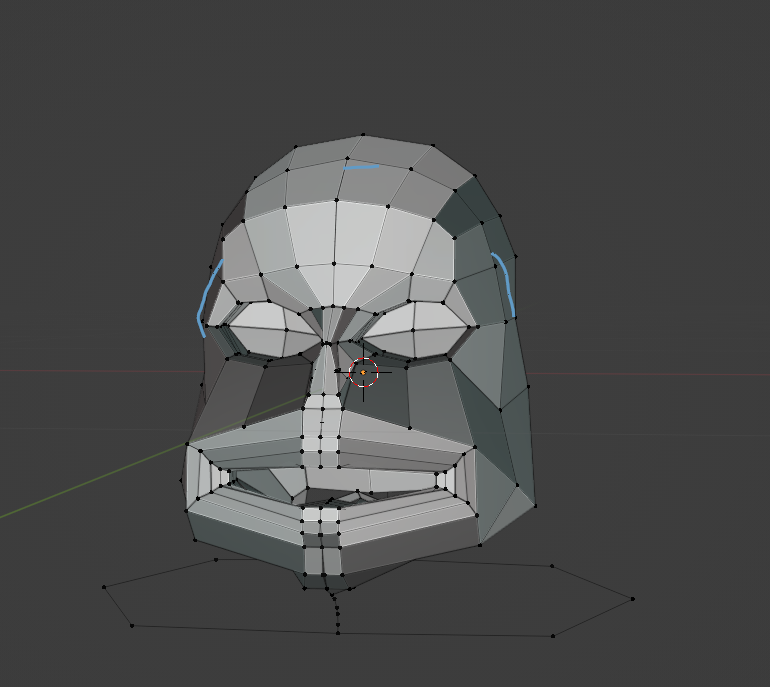Select the leftmost vertex of the base outline

coord(104,587)
